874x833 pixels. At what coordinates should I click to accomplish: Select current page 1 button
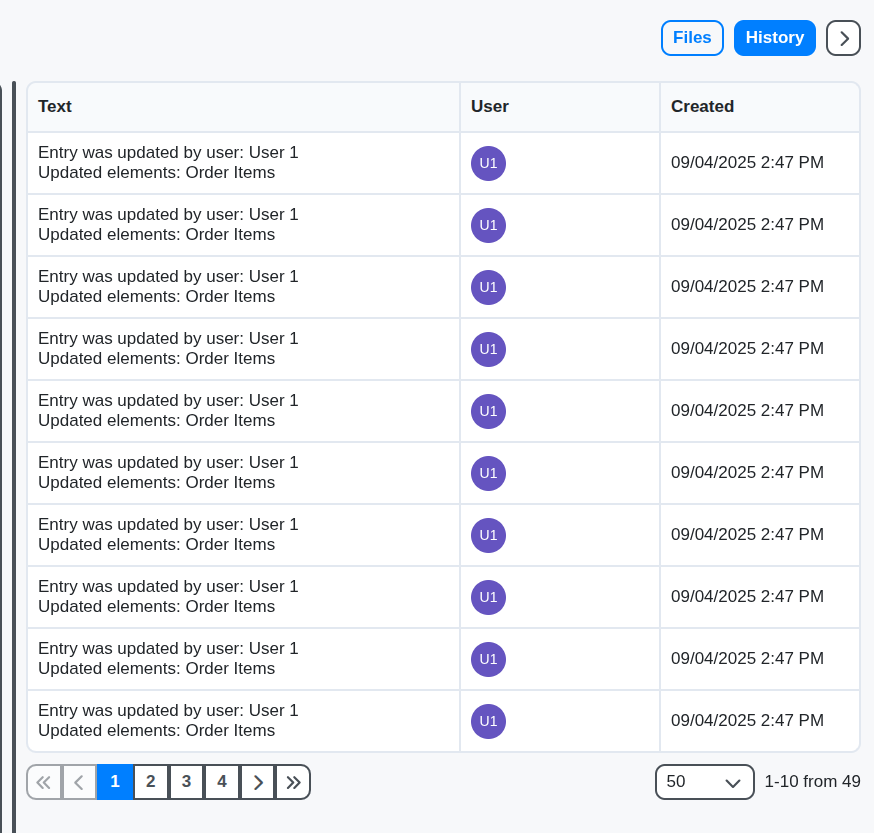coord(115,782)
